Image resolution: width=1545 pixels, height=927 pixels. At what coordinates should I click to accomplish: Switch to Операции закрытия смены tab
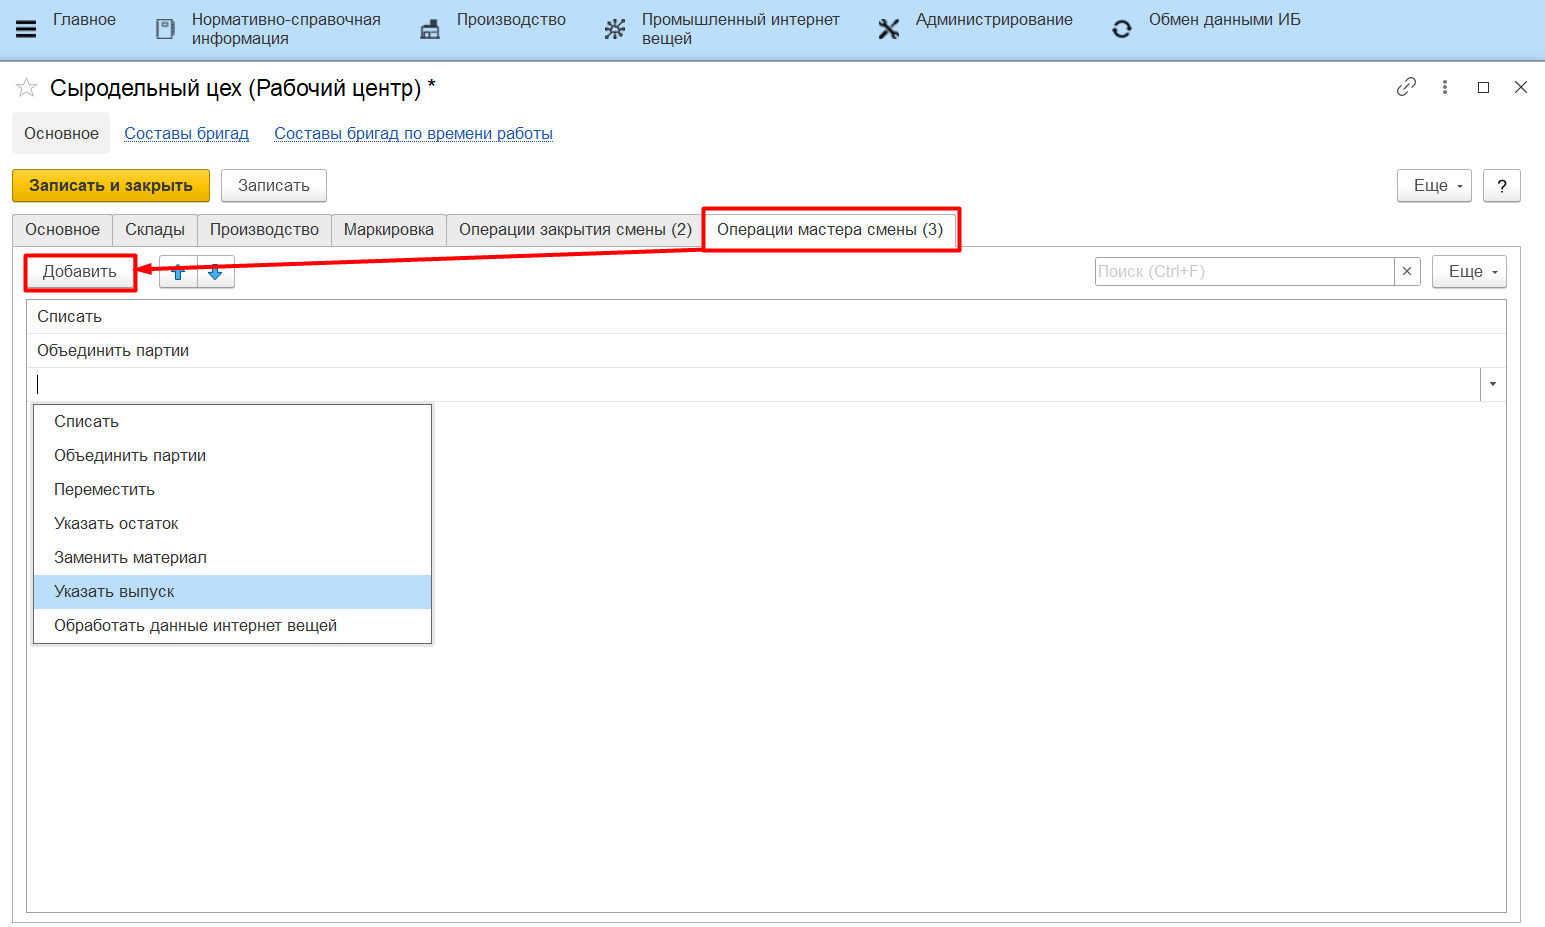(x=575, y=230)
